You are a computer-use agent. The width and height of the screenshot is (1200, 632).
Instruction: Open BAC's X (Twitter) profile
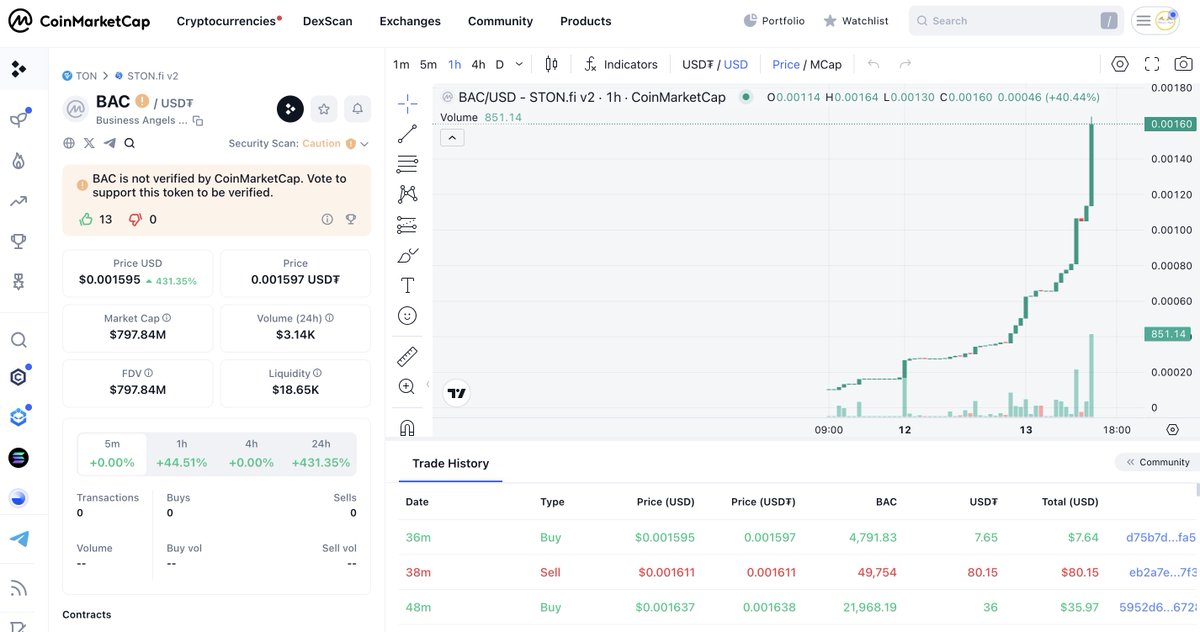click(89, 143)
